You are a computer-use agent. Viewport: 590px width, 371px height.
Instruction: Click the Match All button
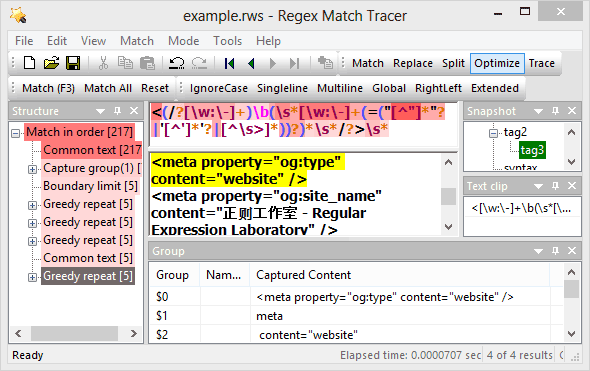click(x=108, y=88)
